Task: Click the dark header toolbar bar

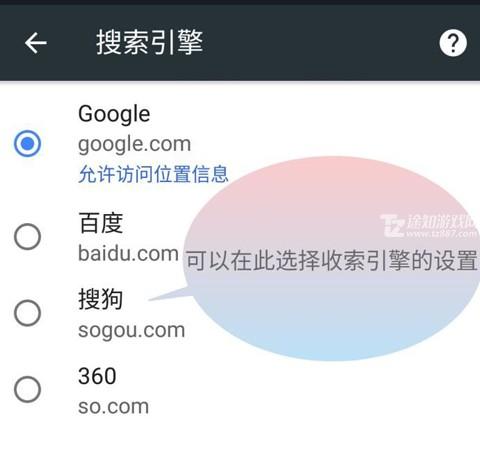Action: coord(240,42)
